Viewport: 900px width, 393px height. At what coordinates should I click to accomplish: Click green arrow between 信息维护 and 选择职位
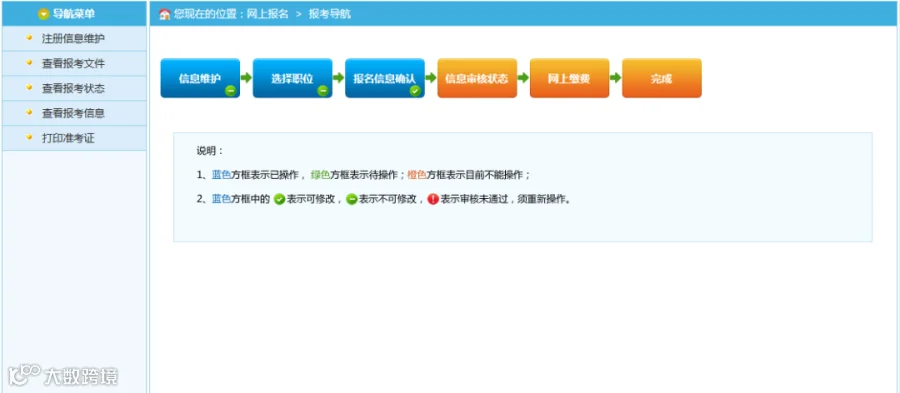(246, 77)
